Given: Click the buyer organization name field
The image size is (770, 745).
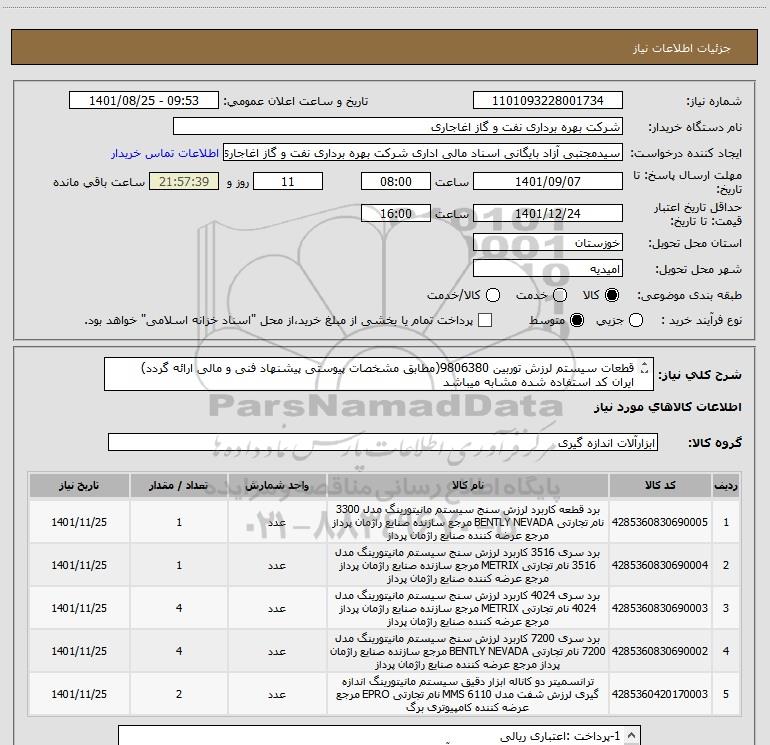Looking at the screenshot, I should tap(398, 127).
